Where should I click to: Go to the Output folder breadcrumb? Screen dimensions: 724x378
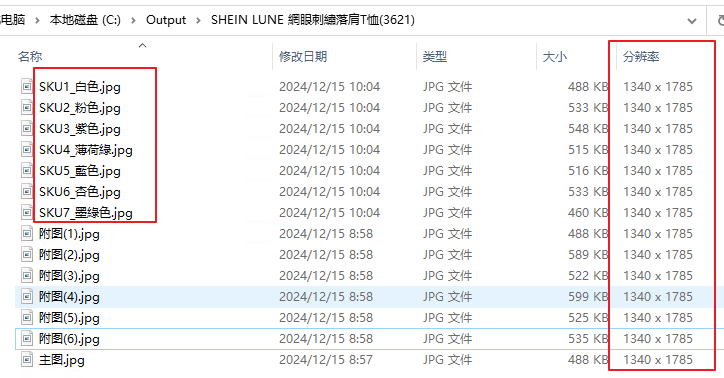tap(166, 20)
